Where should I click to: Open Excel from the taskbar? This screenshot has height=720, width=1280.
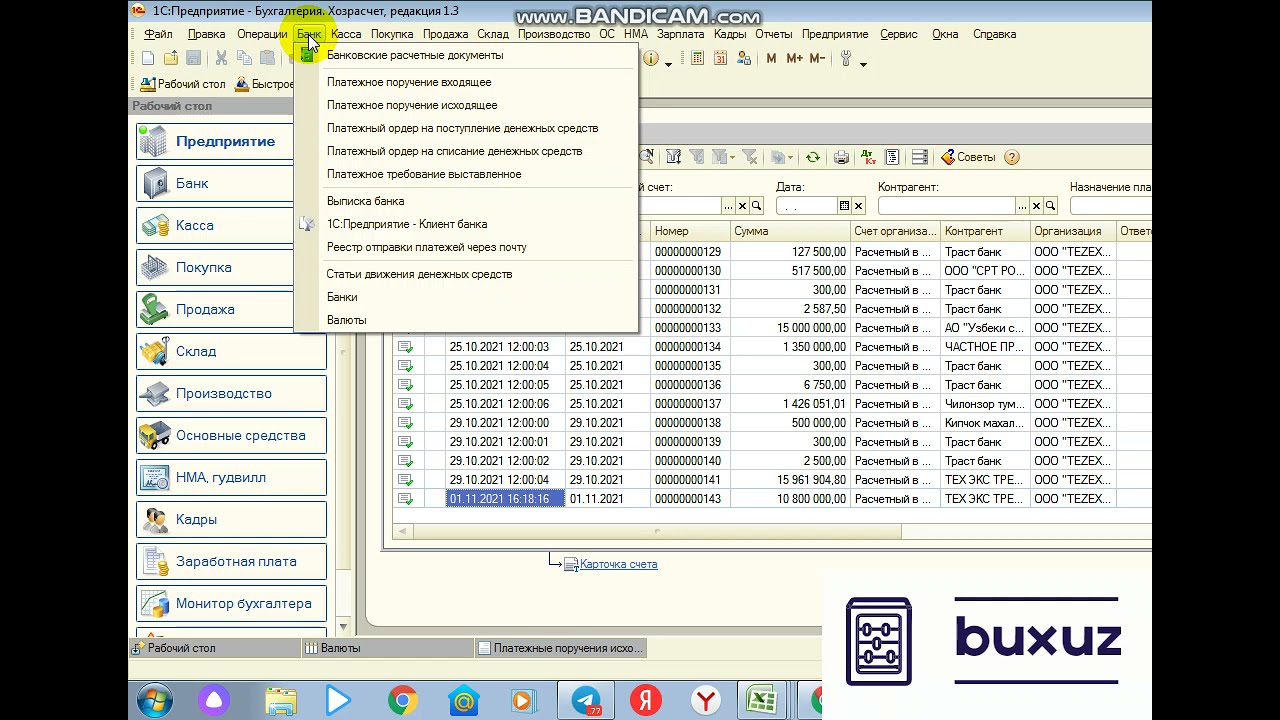click(762, 701)
